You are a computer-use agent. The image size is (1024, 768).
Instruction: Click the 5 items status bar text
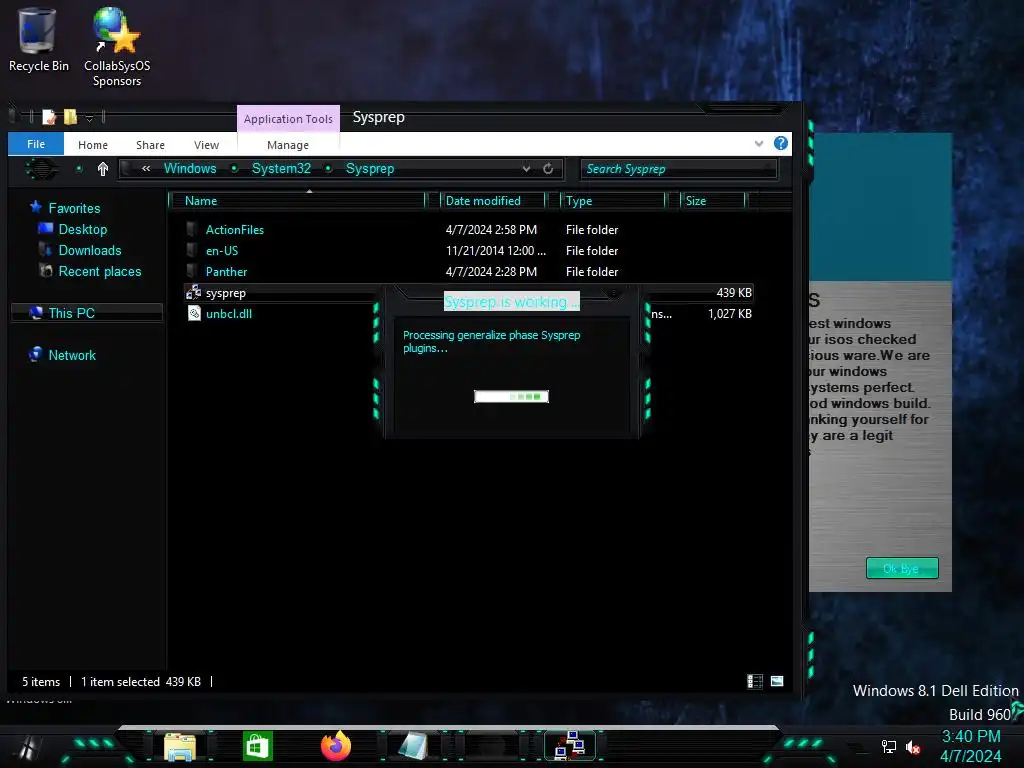pyautogui.click(x=41, y=682)
